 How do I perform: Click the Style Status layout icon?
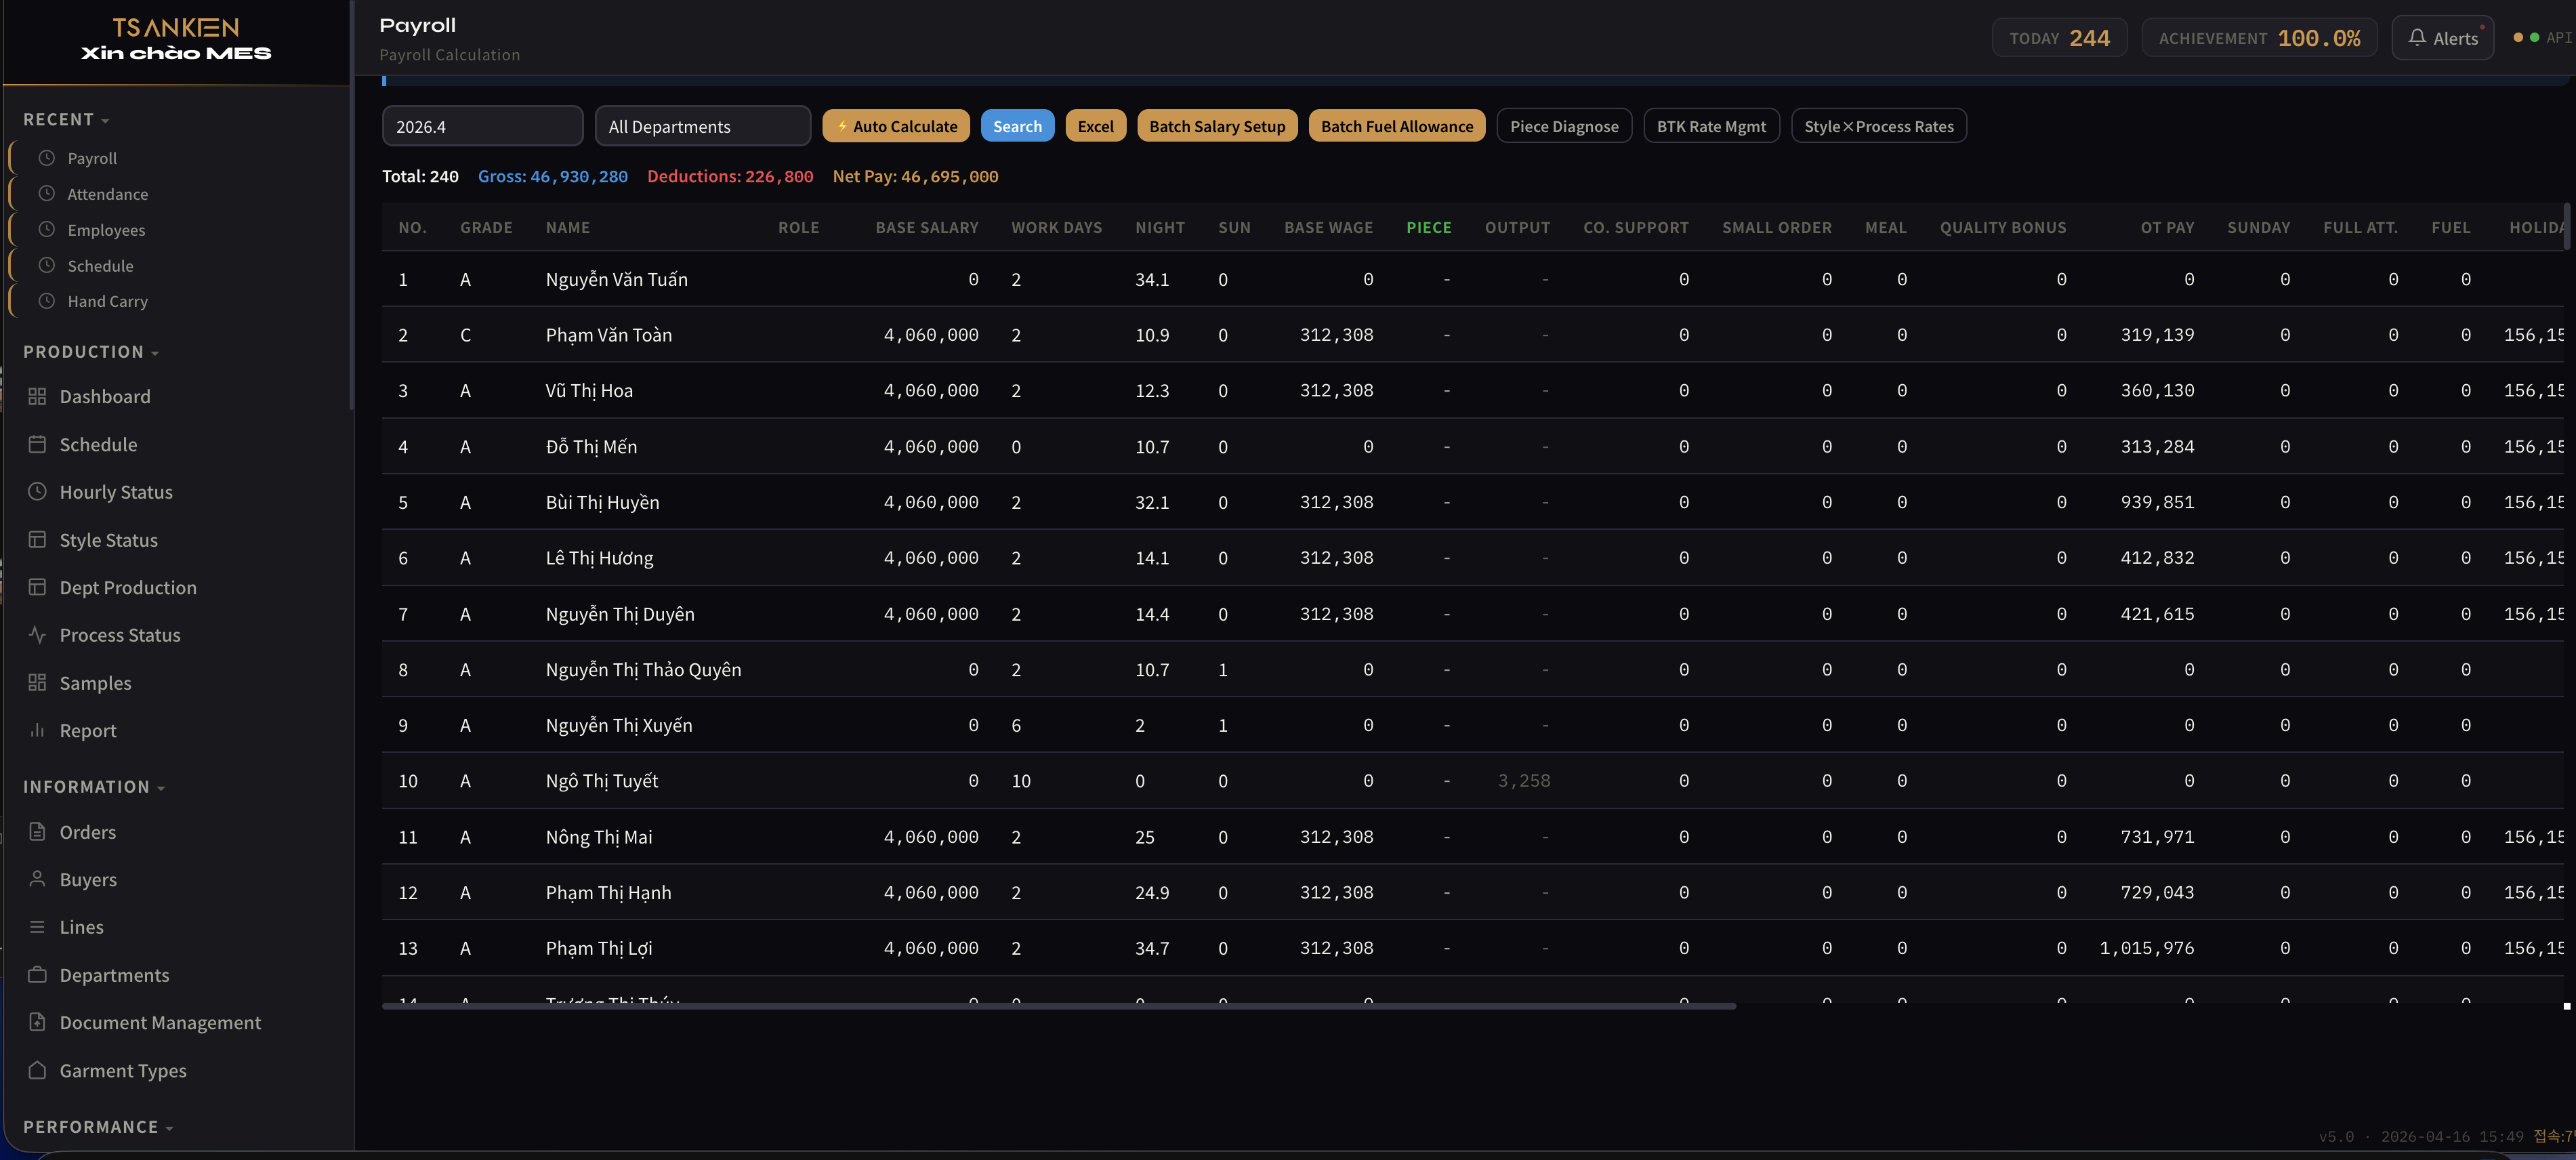click(x=37, y=540)
